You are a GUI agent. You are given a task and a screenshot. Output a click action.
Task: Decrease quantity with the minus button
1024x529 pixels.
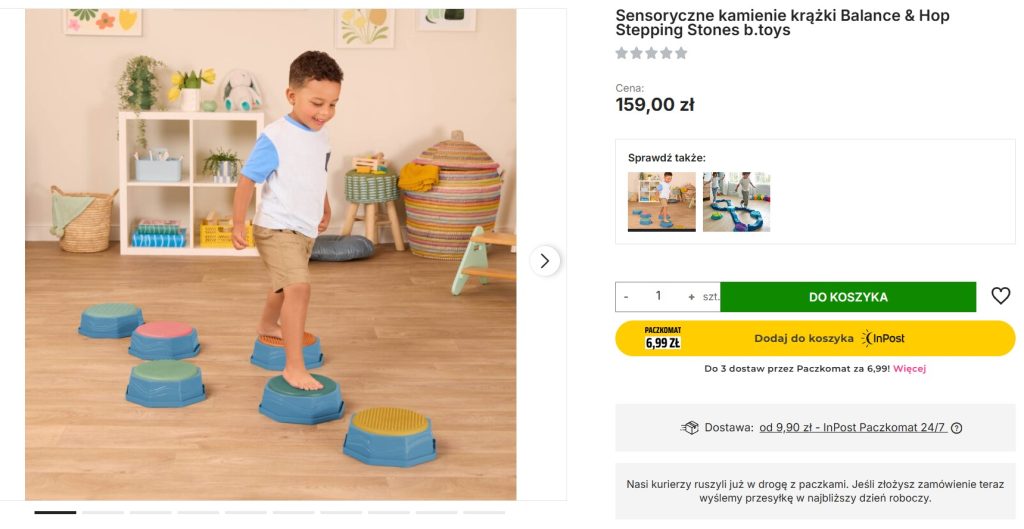click(x=626, y=297)
